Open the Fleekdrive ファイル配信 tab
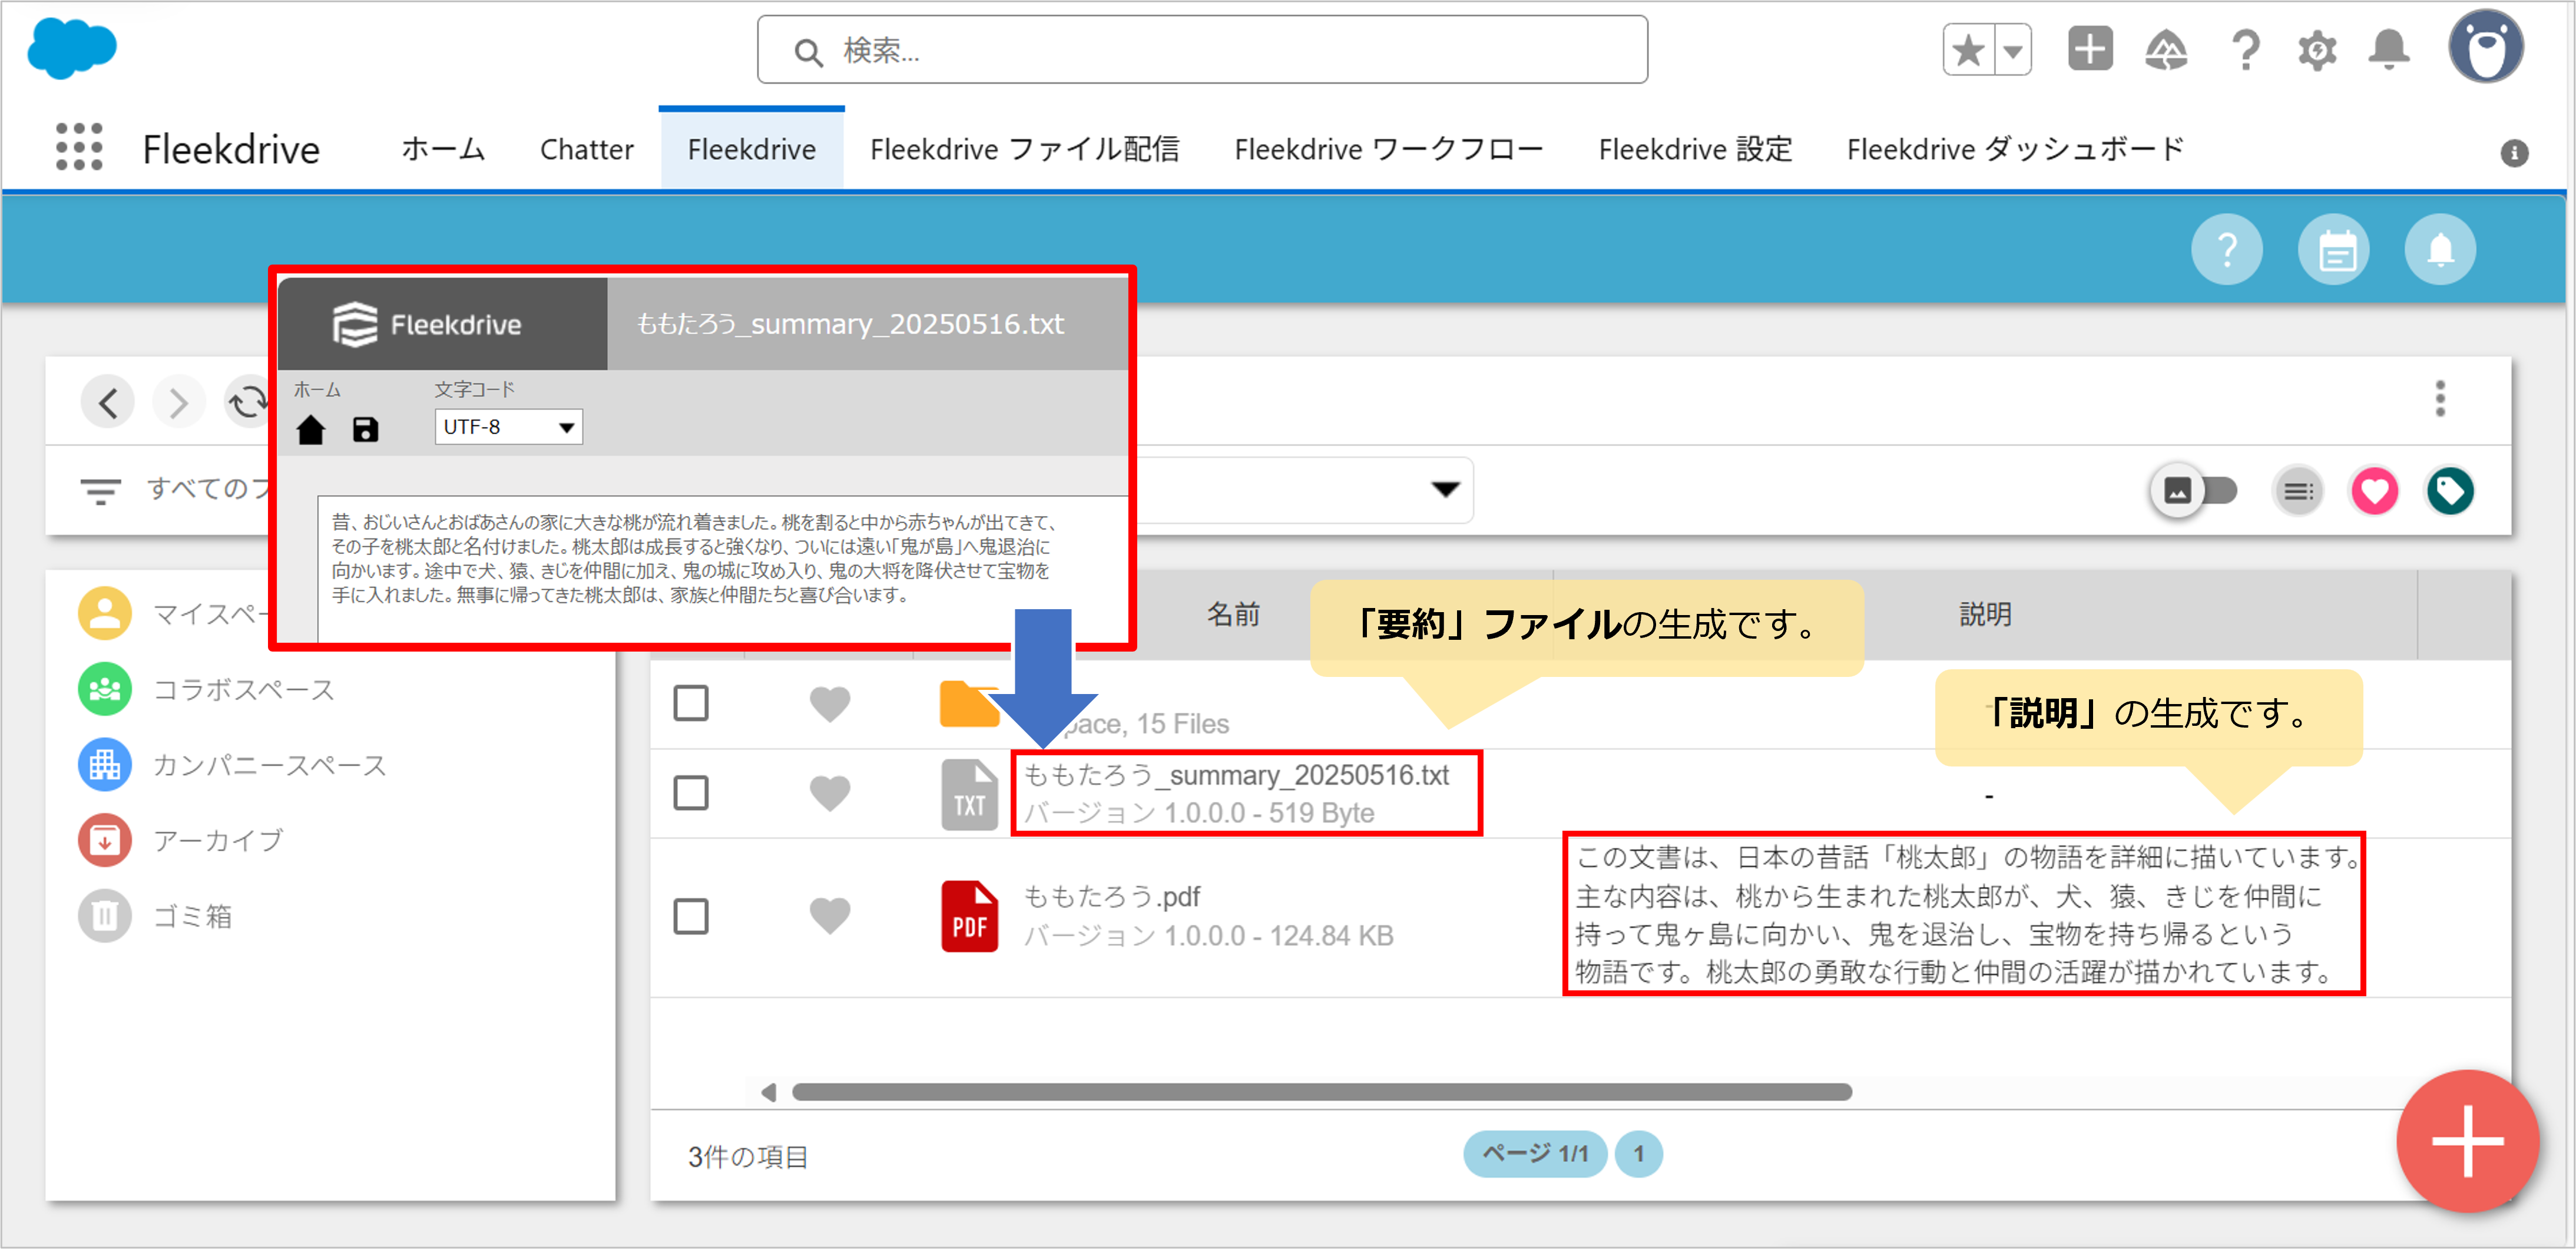 point(1024,149)
